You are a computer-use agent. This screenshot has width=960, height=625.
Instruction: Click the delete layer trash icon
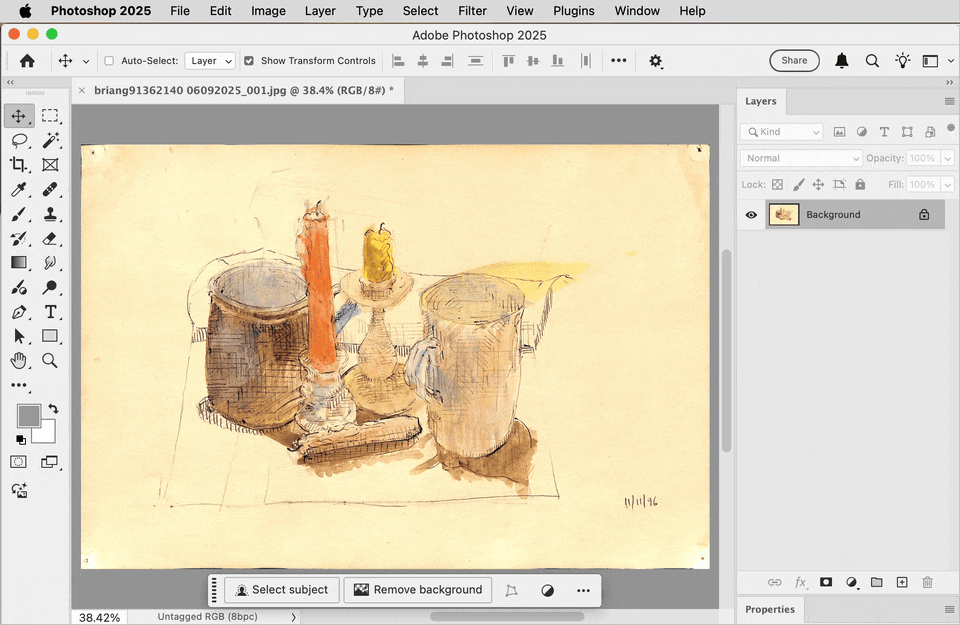coord(927,582)
